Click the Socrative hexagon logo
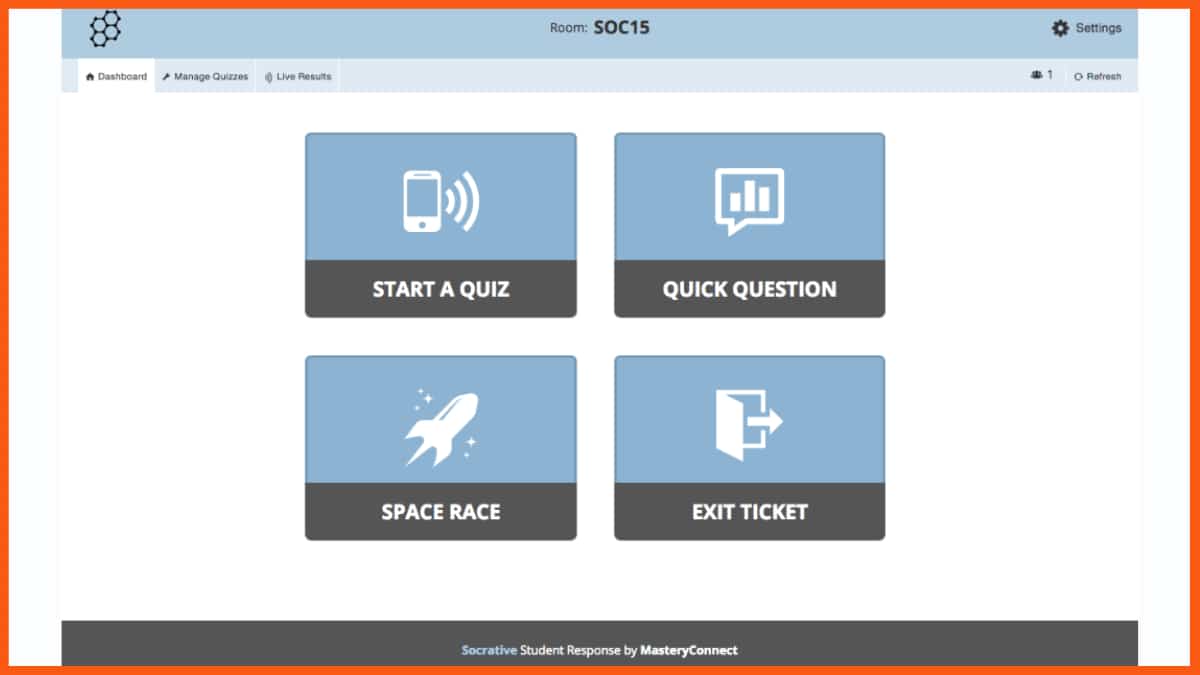The image size is (1200, 675). pyautogui.click(x=105, y=29)
